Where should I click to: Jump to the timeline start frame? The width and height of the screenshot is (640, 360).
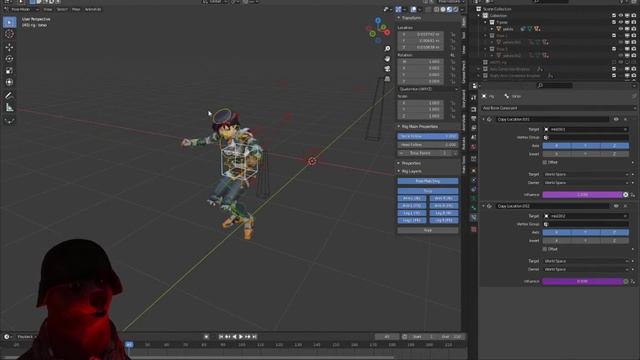(x=221, y=337)
